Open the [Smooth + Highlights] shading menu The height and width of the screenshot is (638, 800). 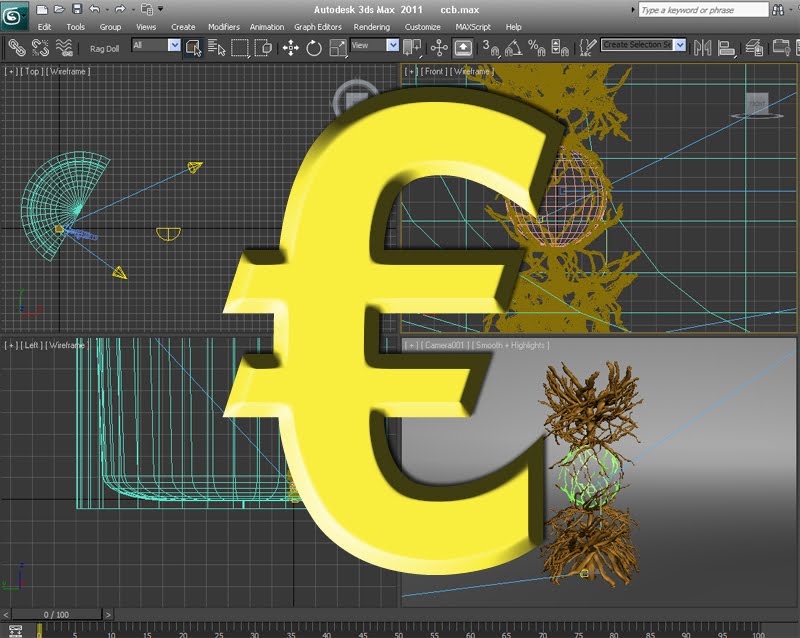(510, 346)
